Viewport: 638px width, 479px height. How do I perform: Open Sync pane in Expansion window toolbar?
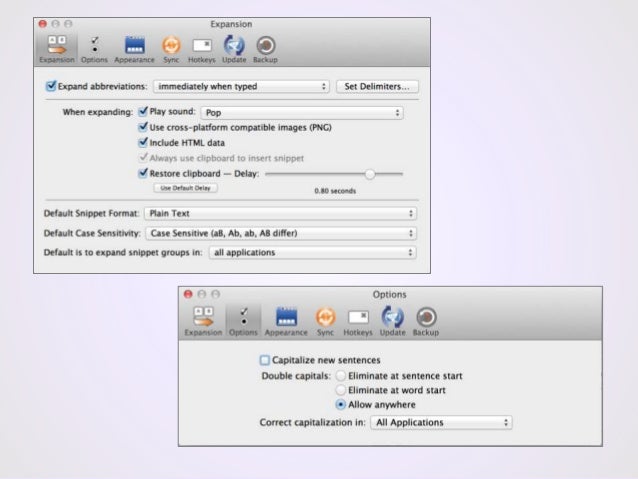click(171, 49)
